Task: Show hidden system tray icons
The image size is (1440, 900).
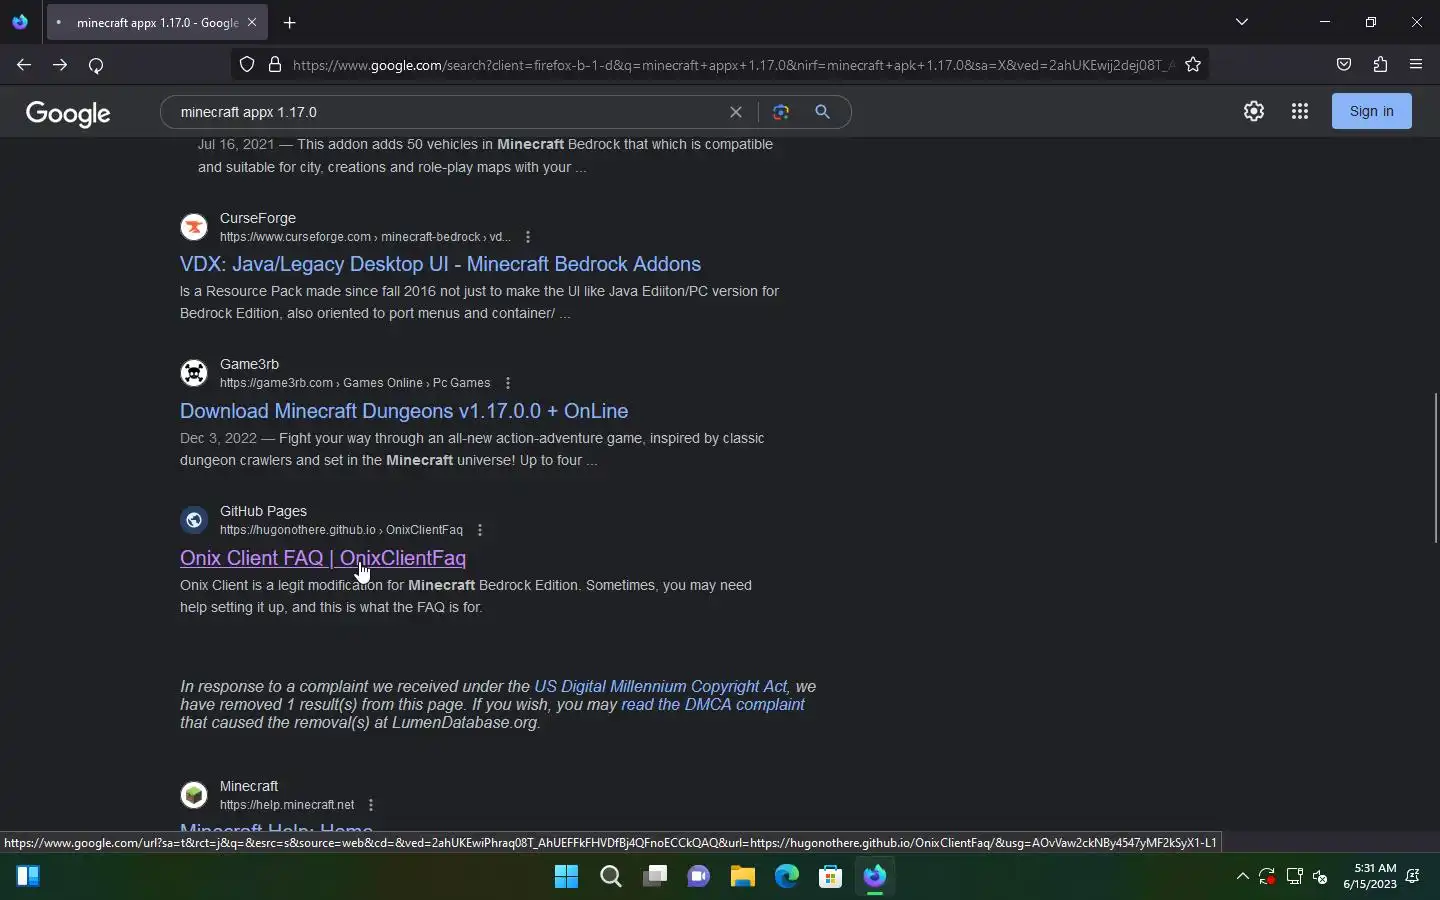Action: (1242, 876)
